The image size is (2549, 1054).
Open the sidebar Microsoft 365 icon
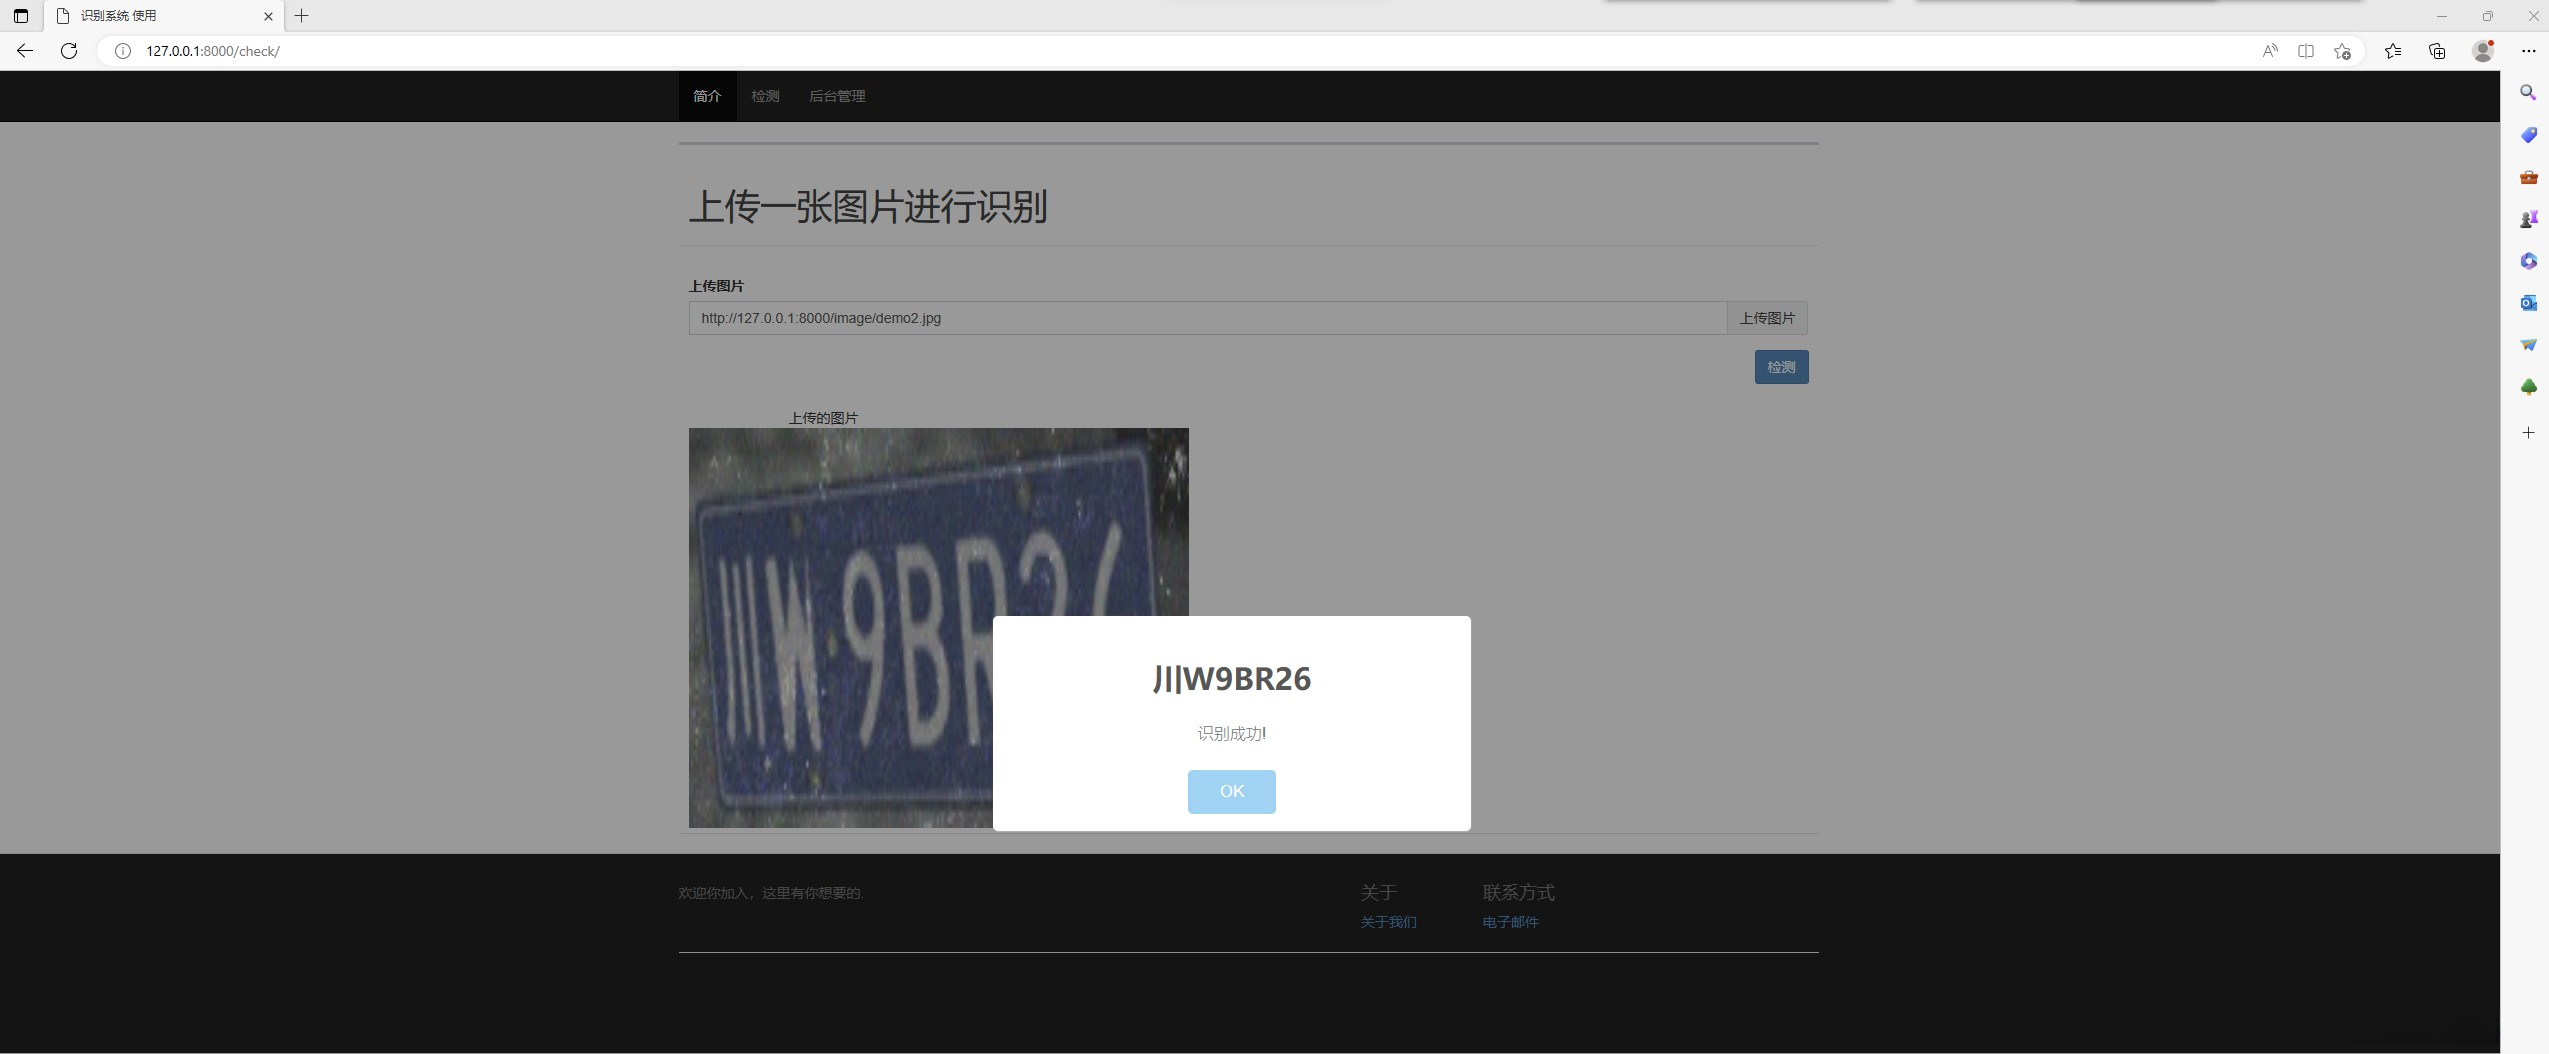pyautogui.click(x=2528, y=261)
